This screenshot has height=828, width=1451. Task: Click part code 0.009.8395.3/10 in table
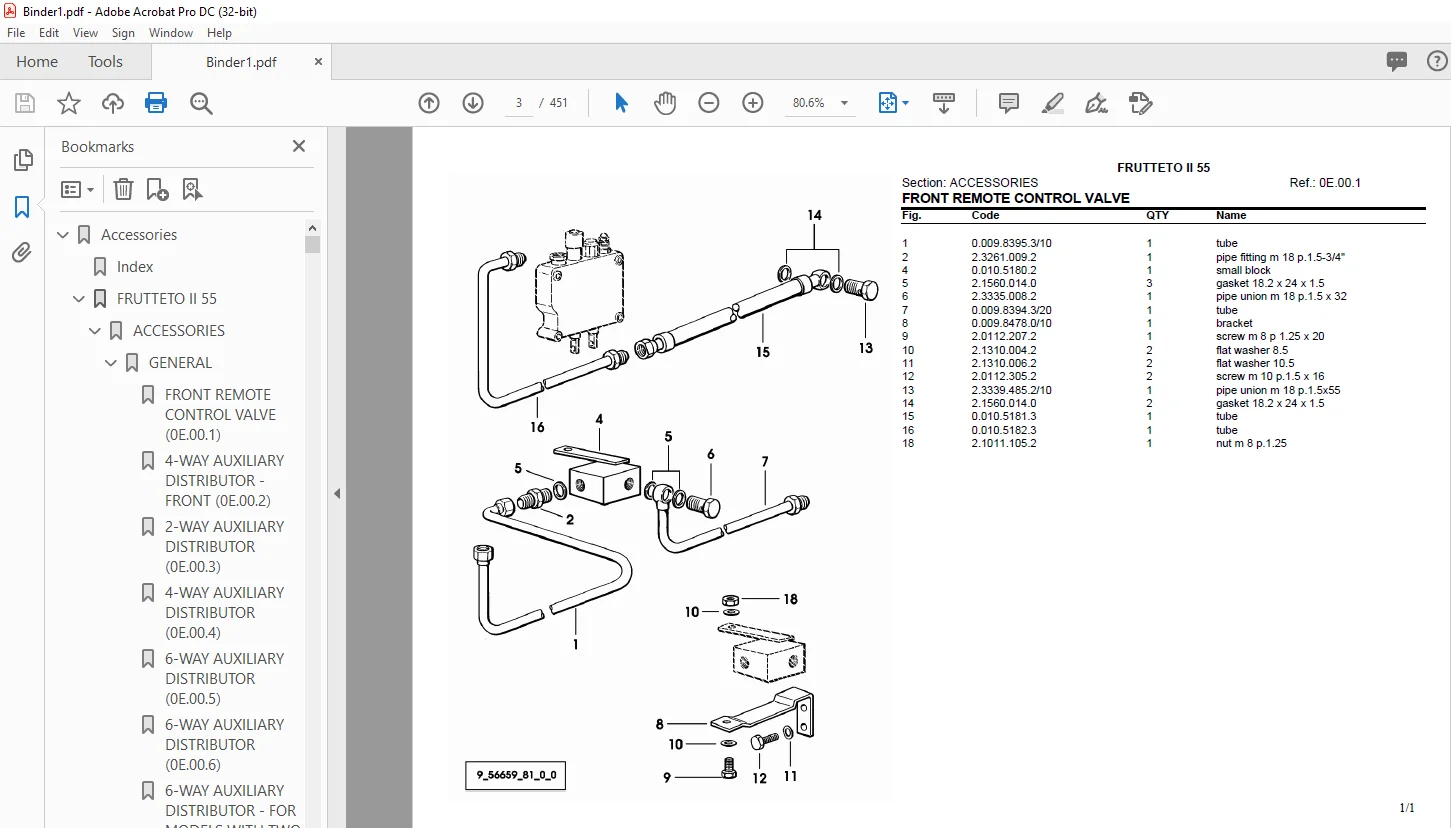click(x=1011, y=244)
